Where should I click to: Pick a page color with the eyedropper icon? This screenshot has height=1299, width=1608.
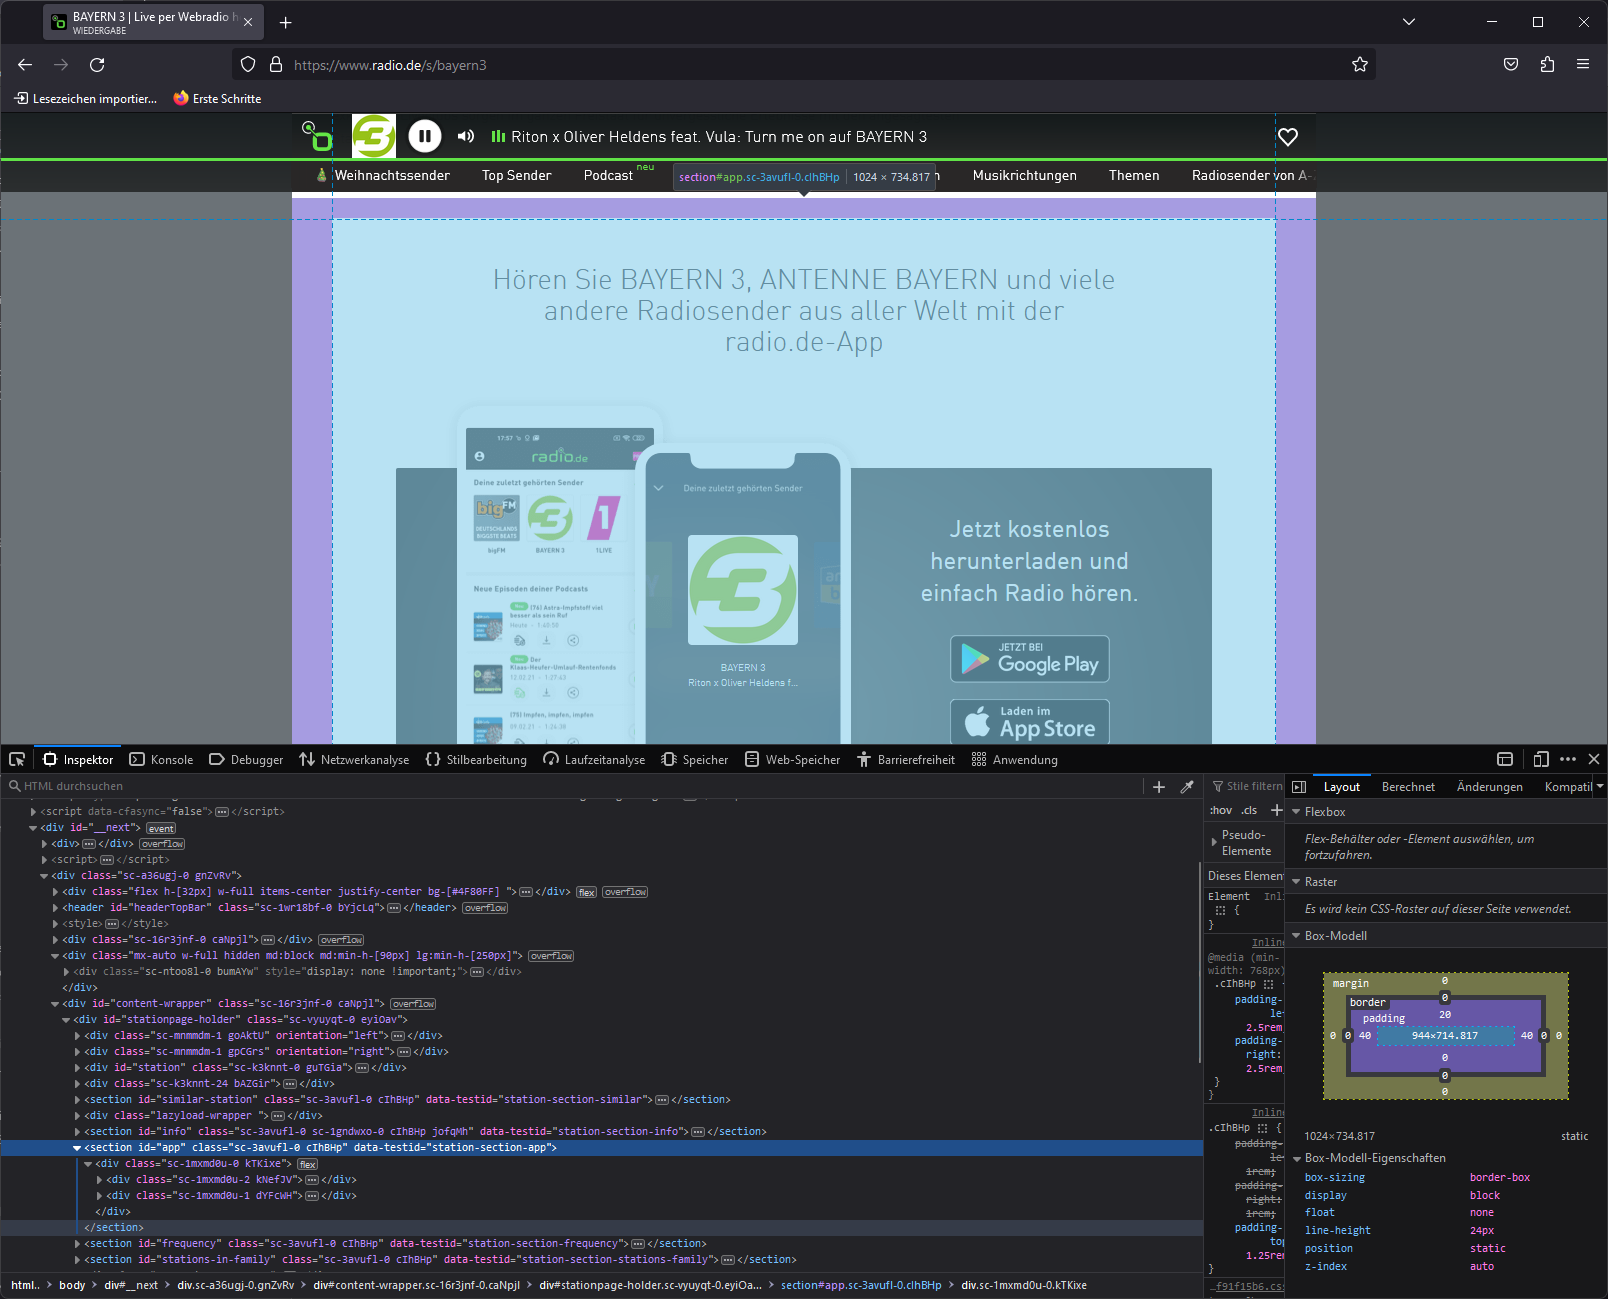click(x=1186, y=786)
